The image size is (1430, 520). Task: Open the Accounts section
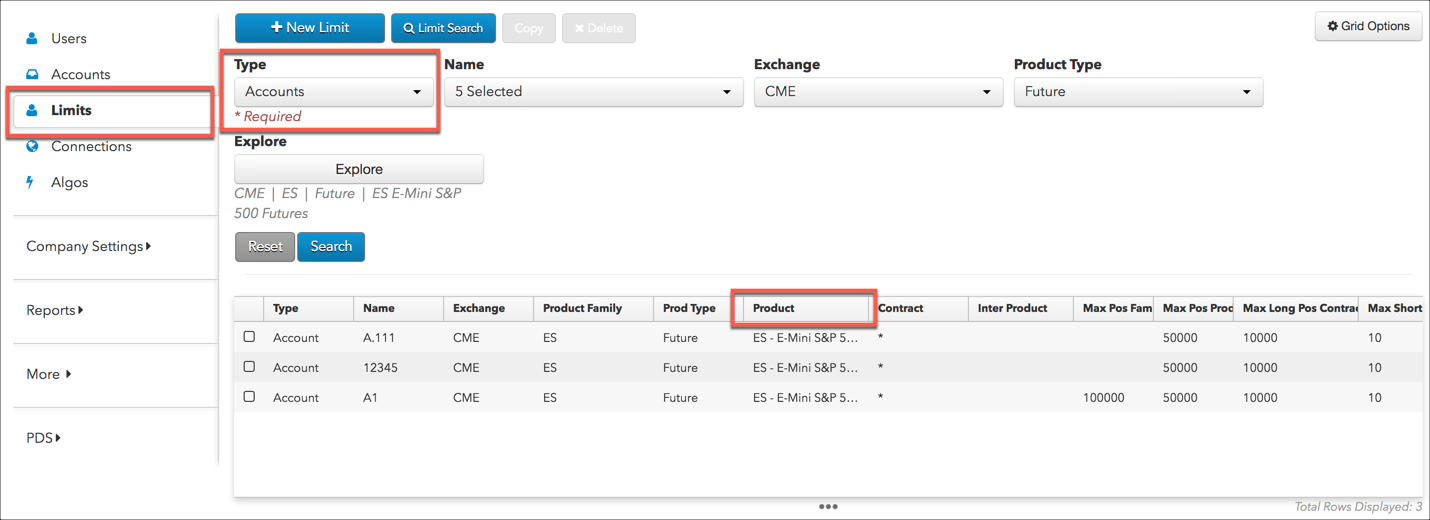tap(81, 74)
